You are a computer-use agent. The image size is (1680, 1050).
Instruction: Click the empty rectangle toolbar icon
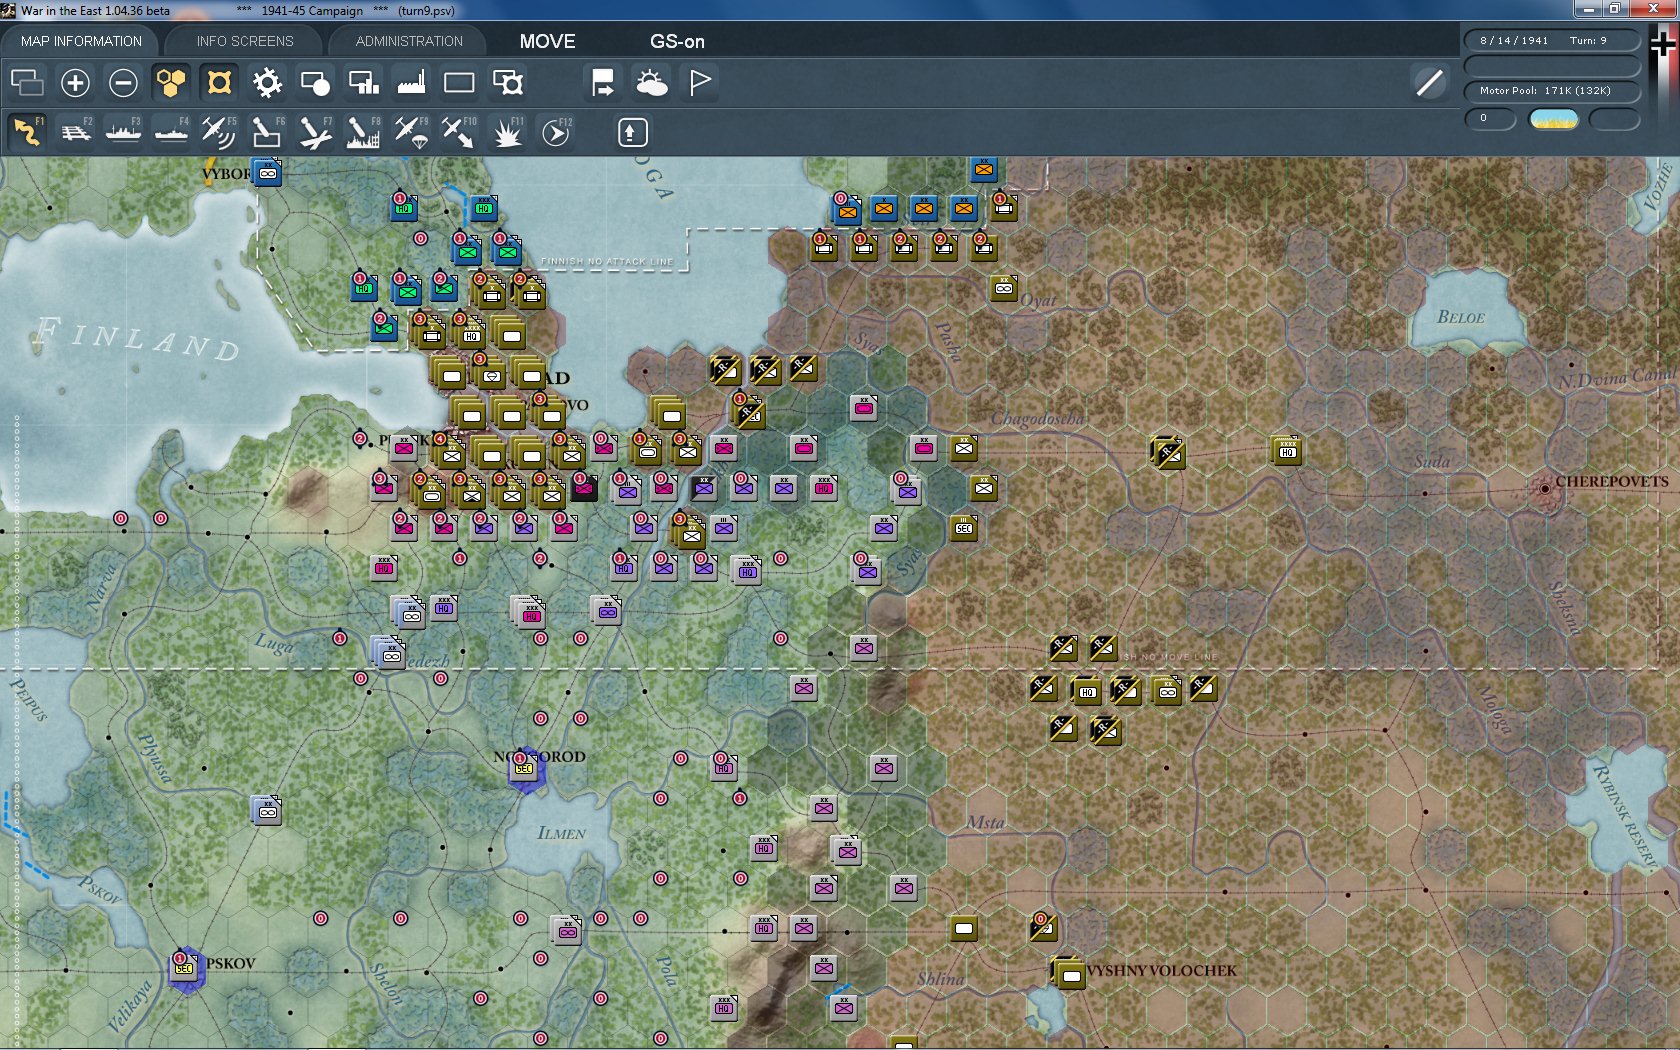click(x=459, y=82)
